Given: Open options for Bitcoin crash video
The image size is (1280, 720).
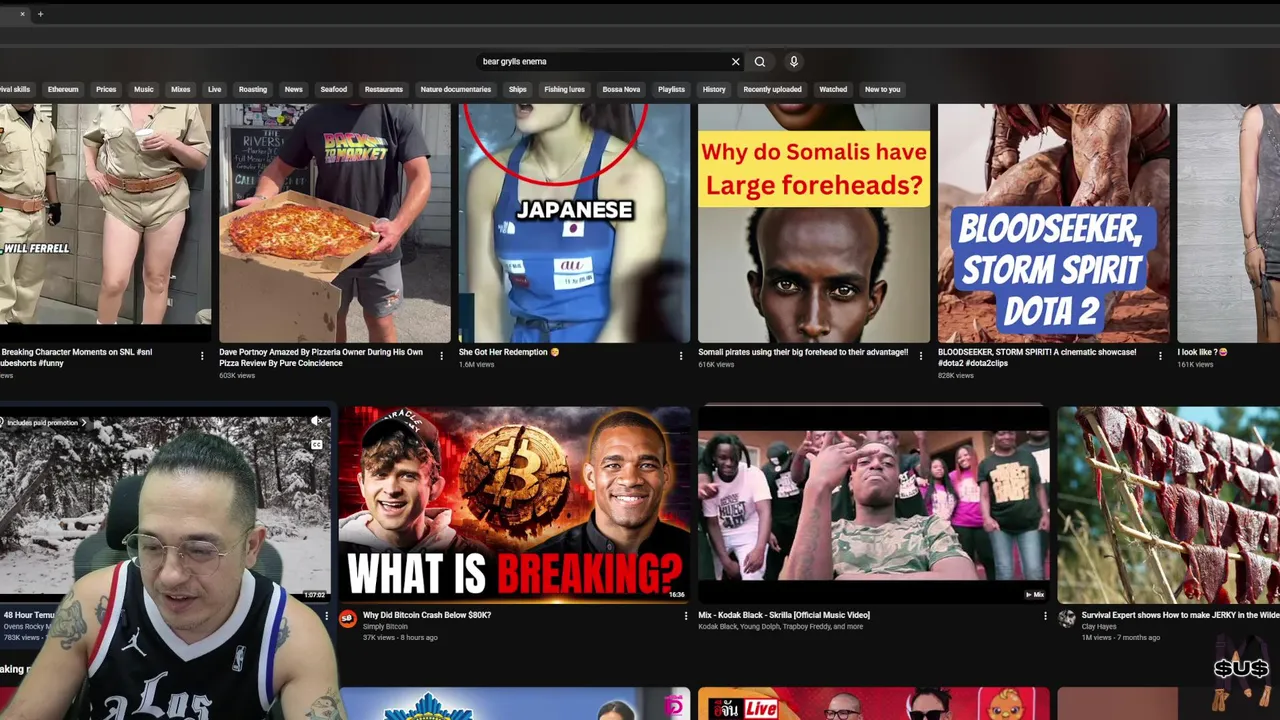Looking at the screenshot, I should (x=686, y=616).
